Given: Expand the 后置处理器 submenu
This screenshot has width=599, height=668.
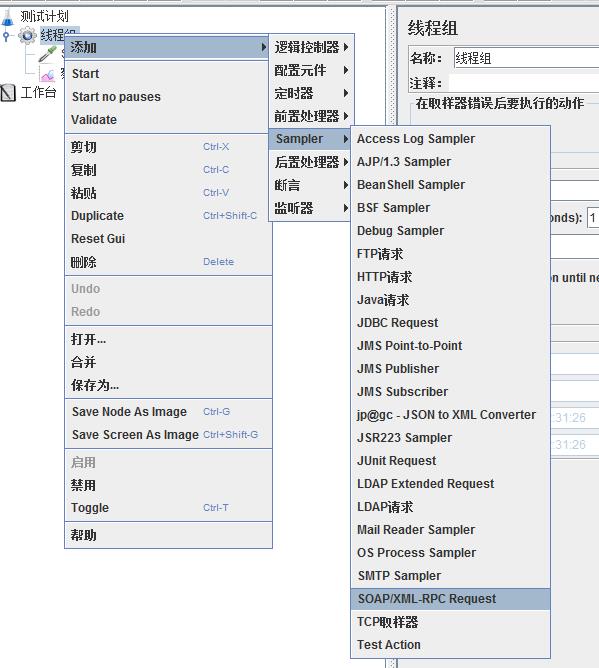Looking at the screenshot, I should point(311,162).
